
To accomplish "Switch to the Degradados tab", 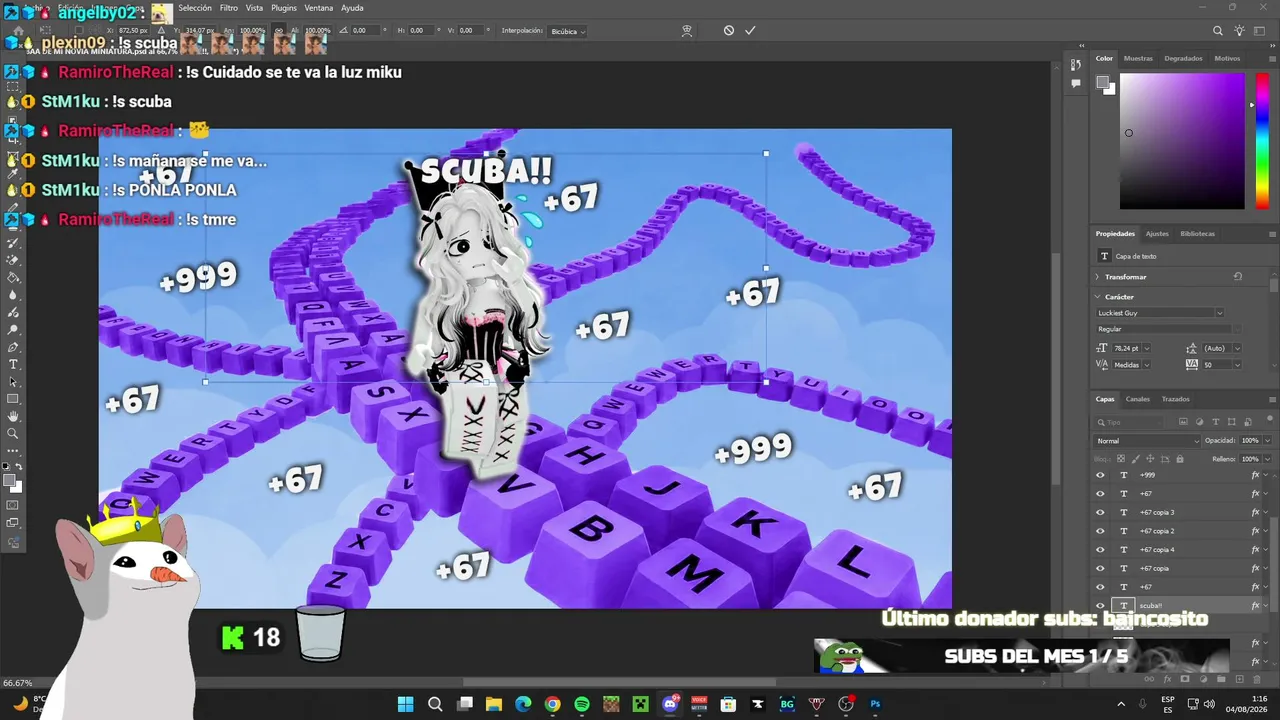I will 1184,58.
